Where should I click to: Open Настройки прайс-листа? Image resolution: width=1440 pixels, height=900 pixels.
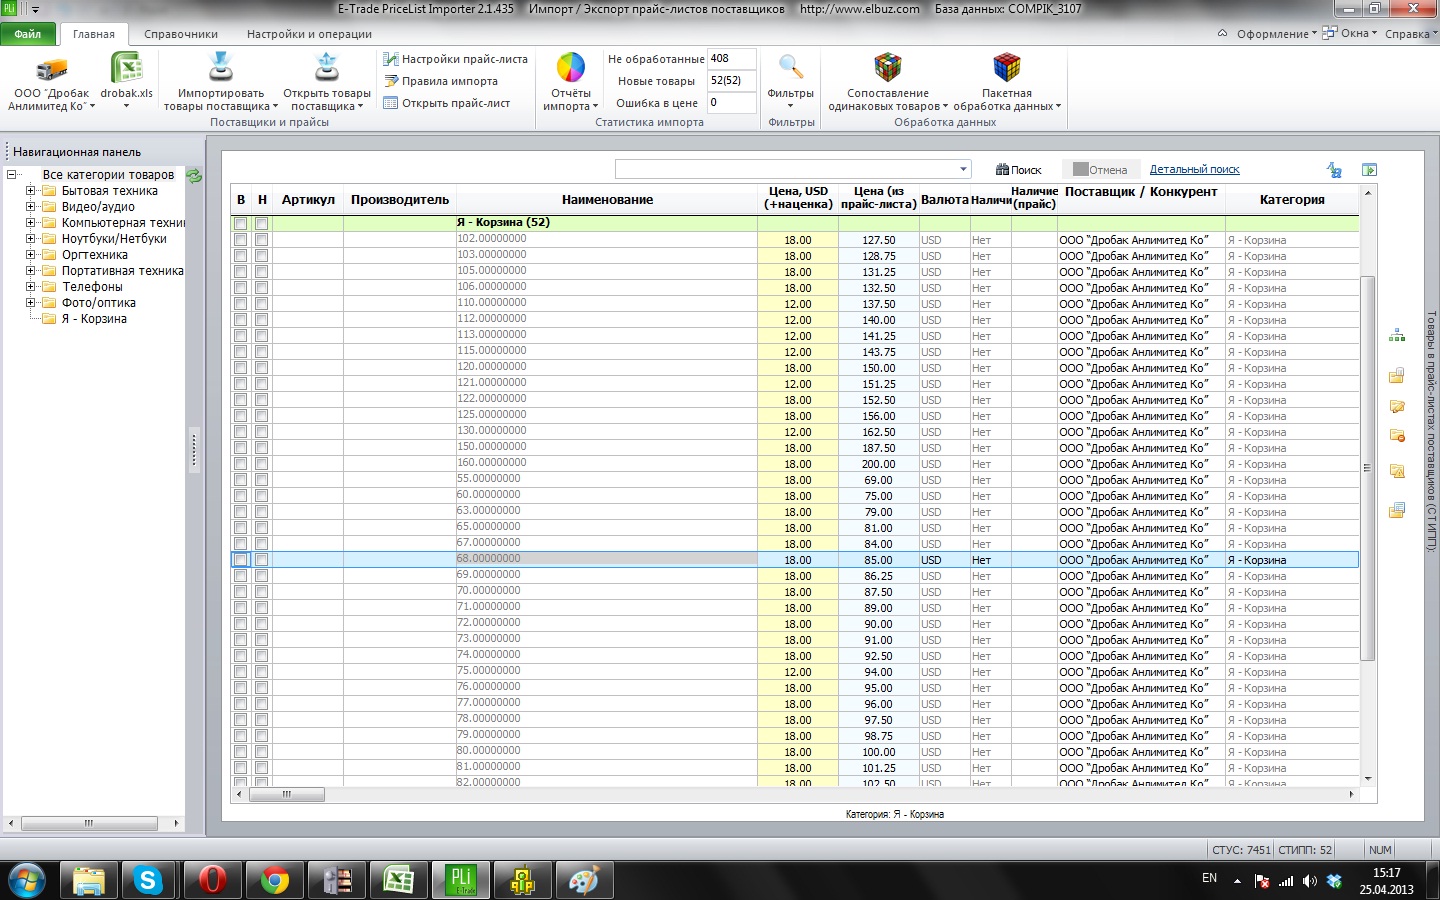[456, 59]
